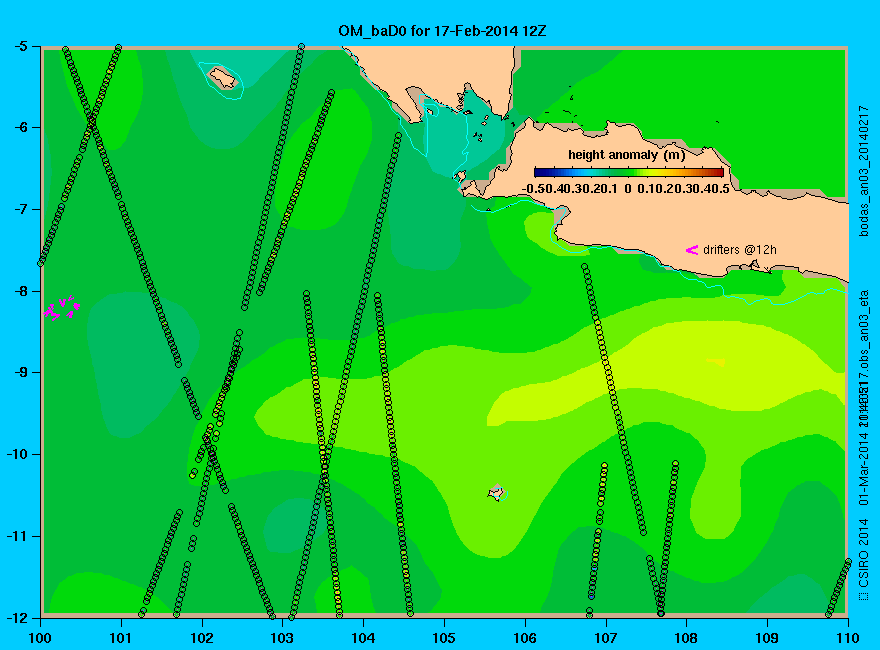The height and width of the screenshot is (650, 880).
Task: Click latitude tick label -11
Action: point(17,536)
